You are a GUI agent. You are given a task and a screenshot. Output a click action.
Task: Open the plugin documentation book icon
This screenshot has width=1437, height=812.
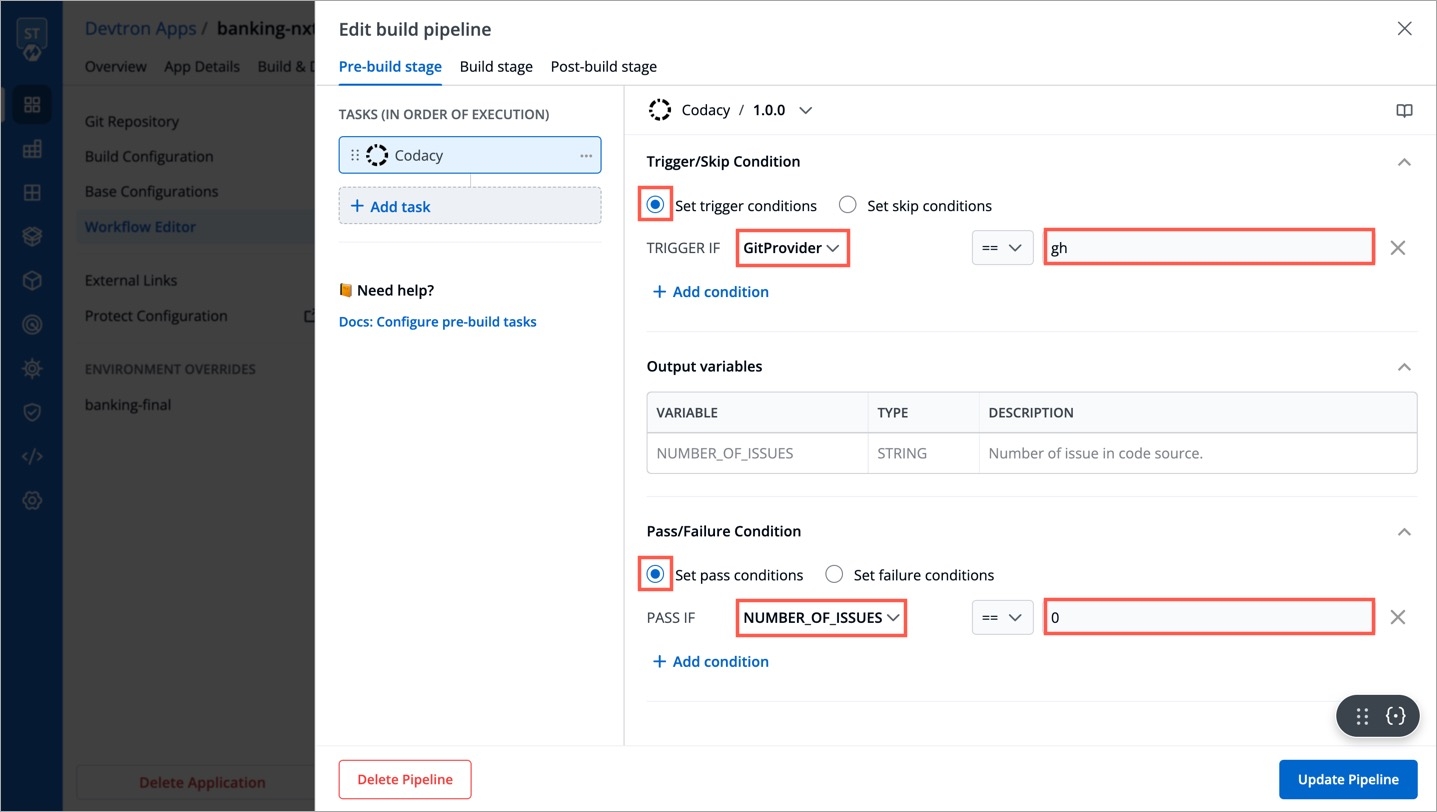pos(1404,111)
